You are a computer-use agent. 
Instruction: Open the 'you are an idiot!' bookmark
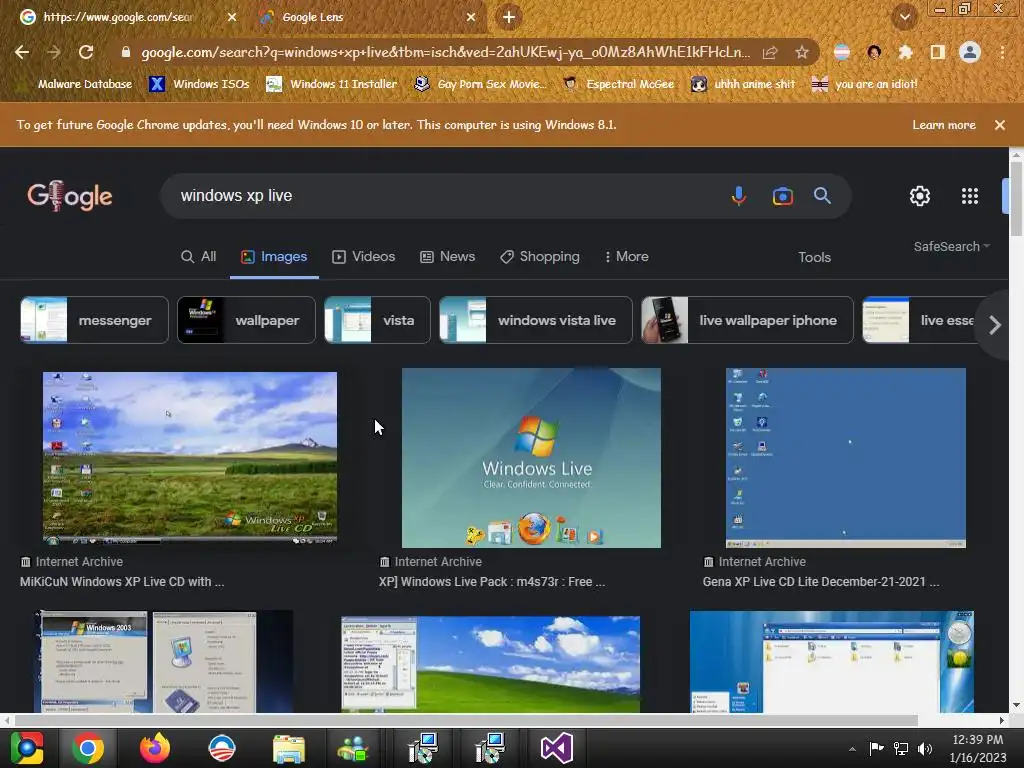864,84
